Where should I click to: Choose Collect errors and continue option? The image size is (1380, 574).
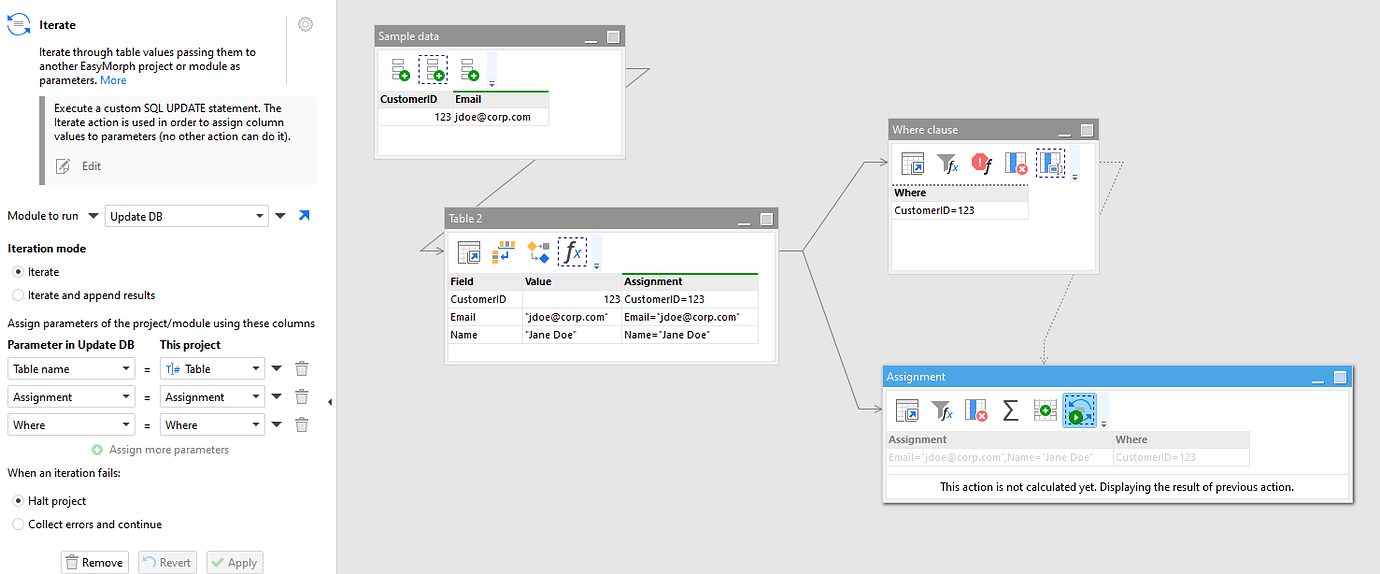(18, 524)
